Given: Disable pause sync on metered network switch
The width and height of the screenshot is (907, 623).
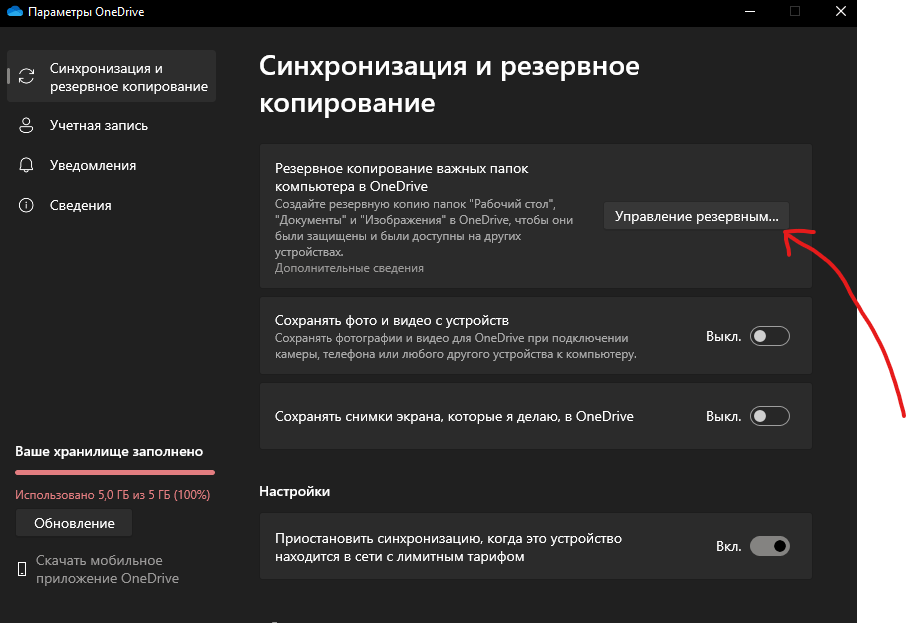Looking at the screenshot, I should tap(769, 546).
